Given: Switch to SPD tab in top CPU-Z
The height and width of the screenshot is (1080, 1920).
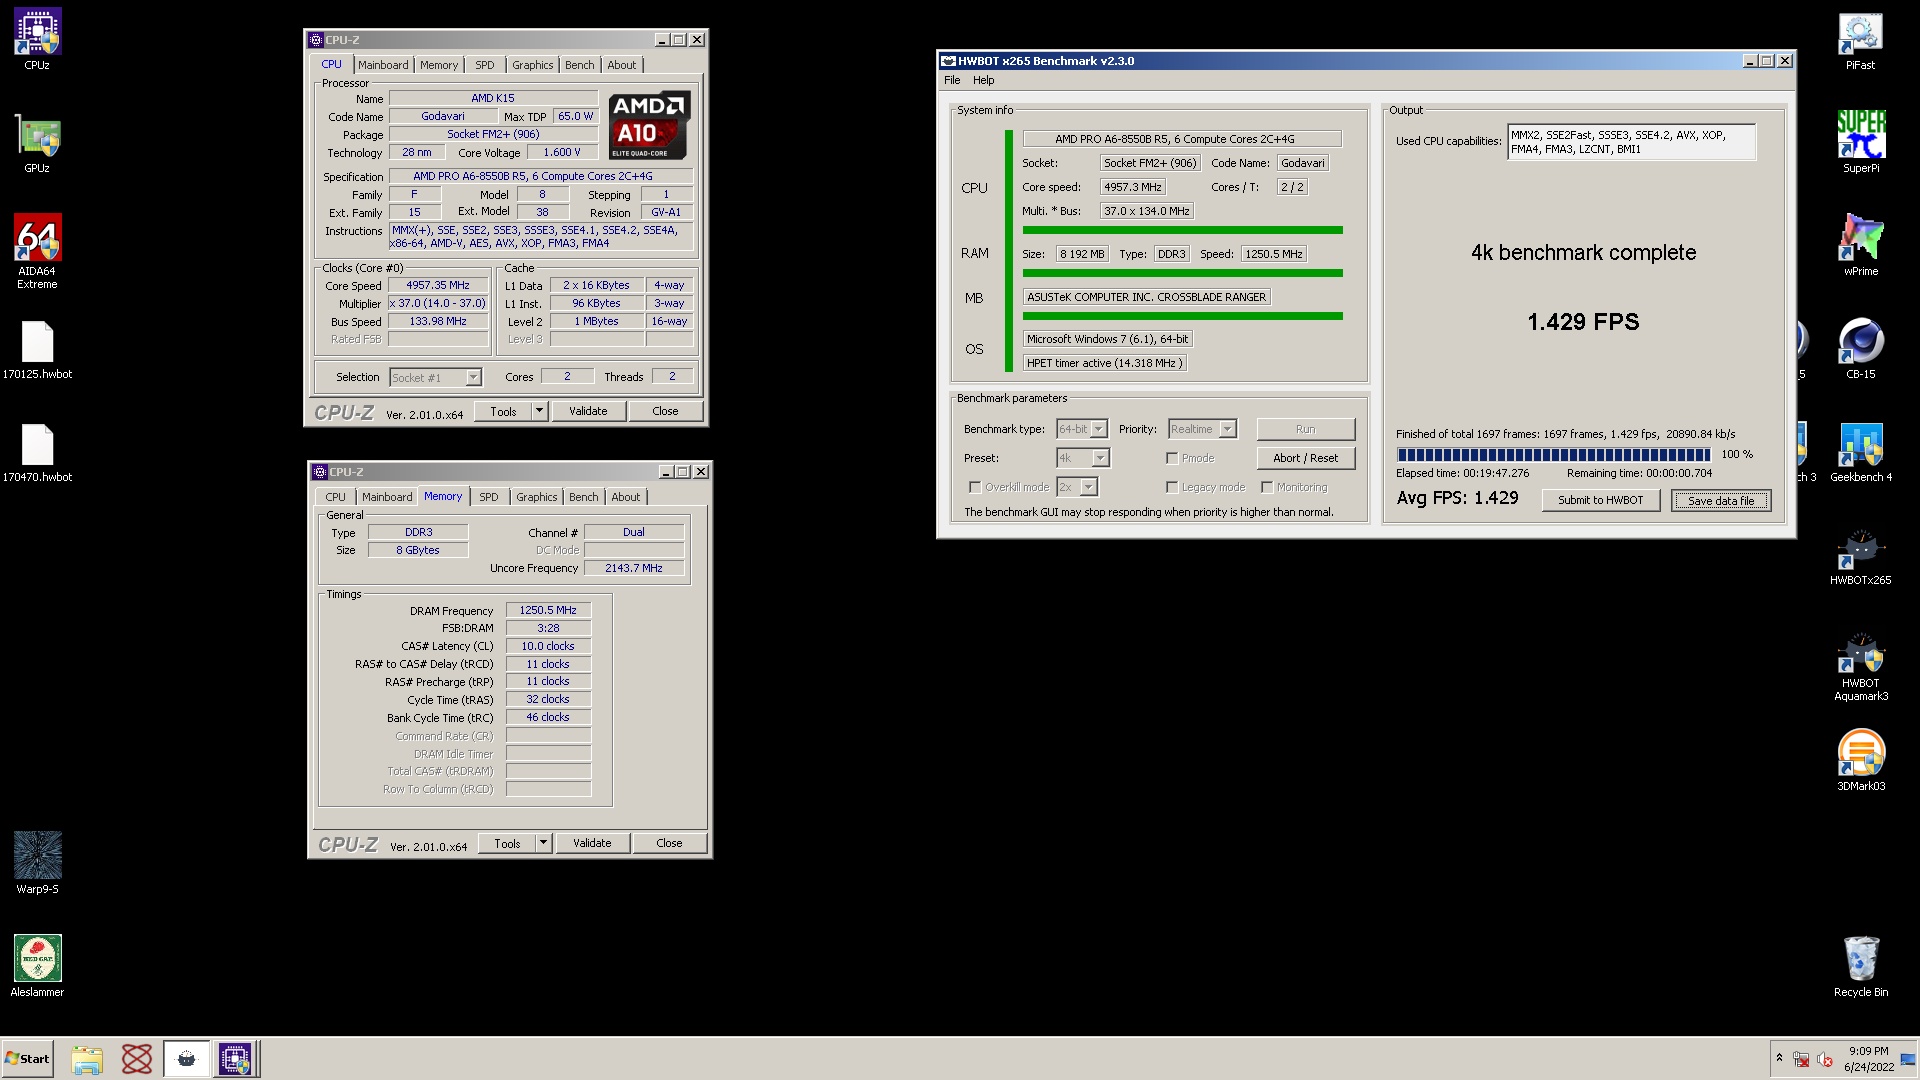Looking at the screenshot, I should (485, 65).
